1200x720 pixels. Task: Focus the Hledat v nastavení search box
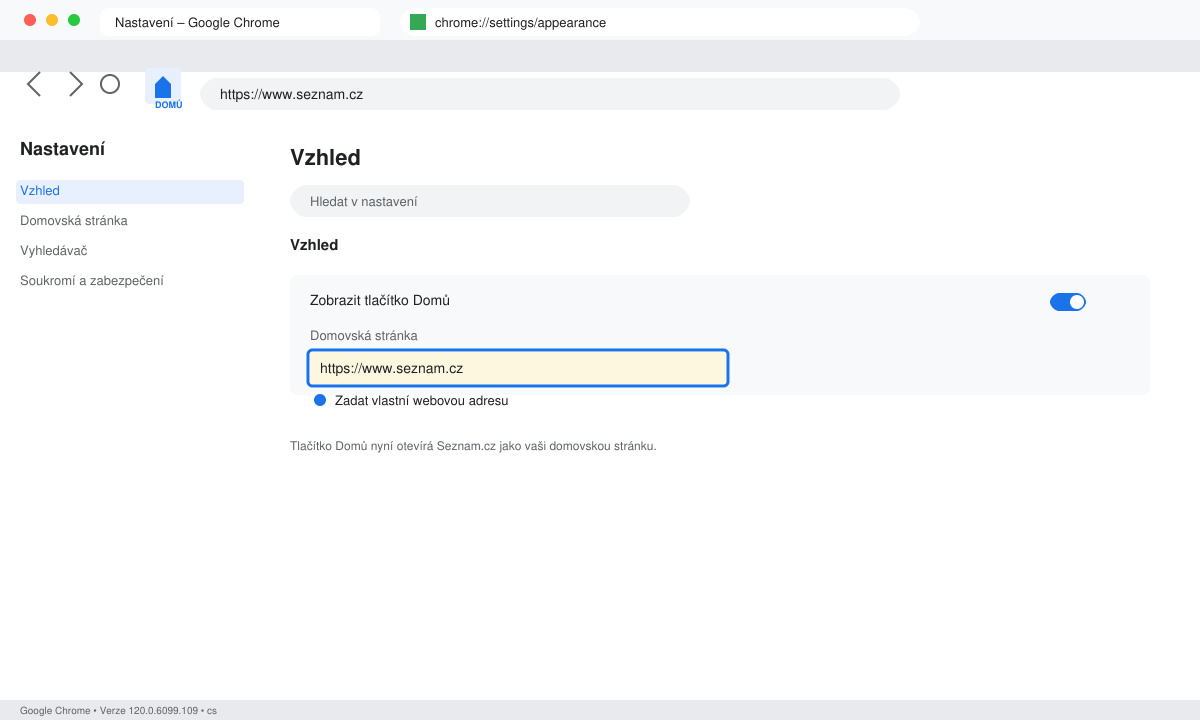pyautogui.click(x=490, y=201)
